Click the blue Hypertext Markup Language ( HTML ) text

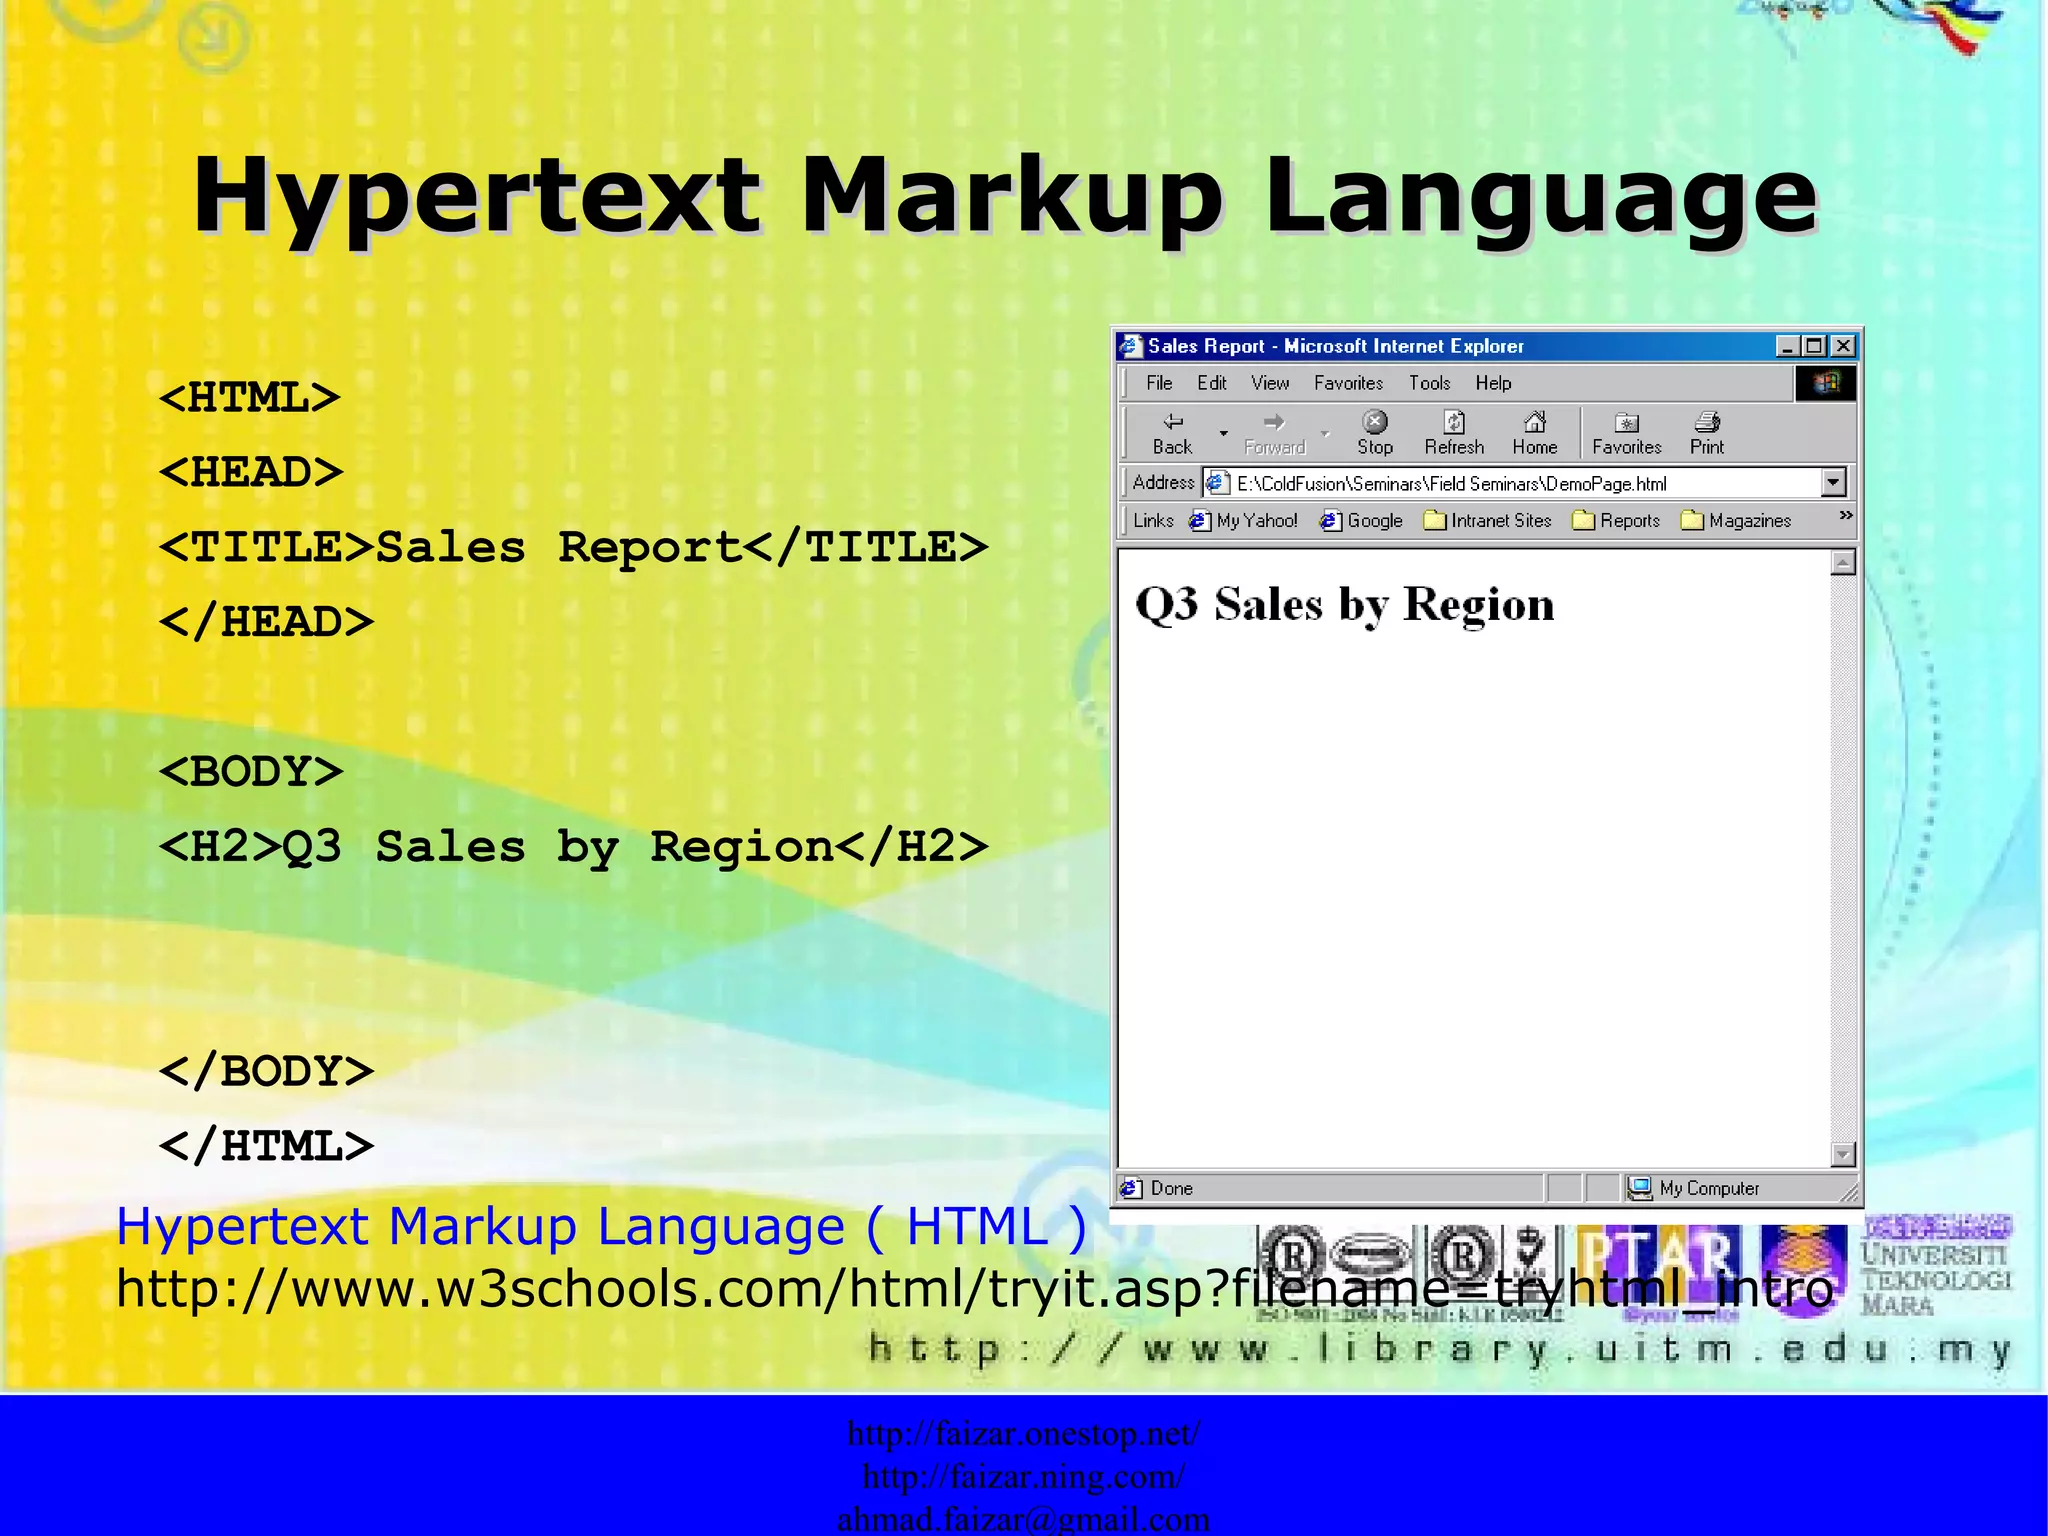point(601,1227)
